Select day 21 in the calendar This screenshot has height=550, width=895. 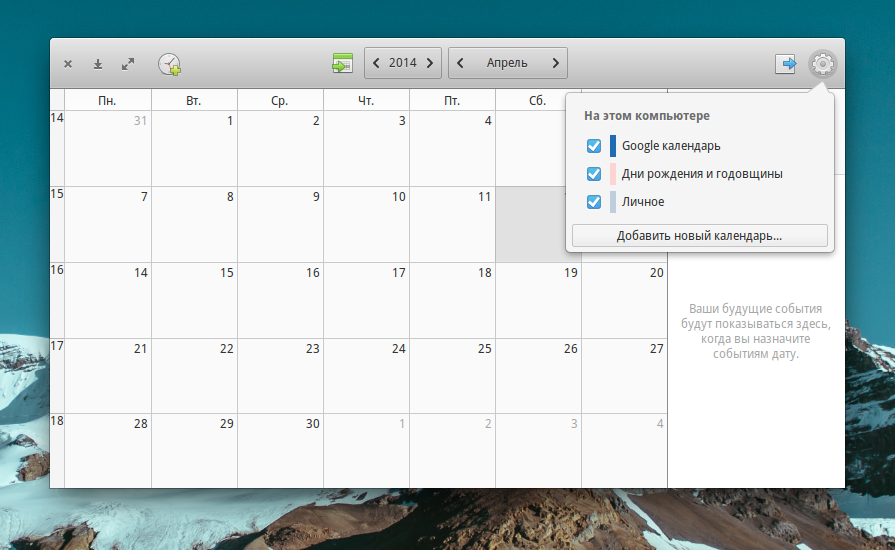point(108,377)
